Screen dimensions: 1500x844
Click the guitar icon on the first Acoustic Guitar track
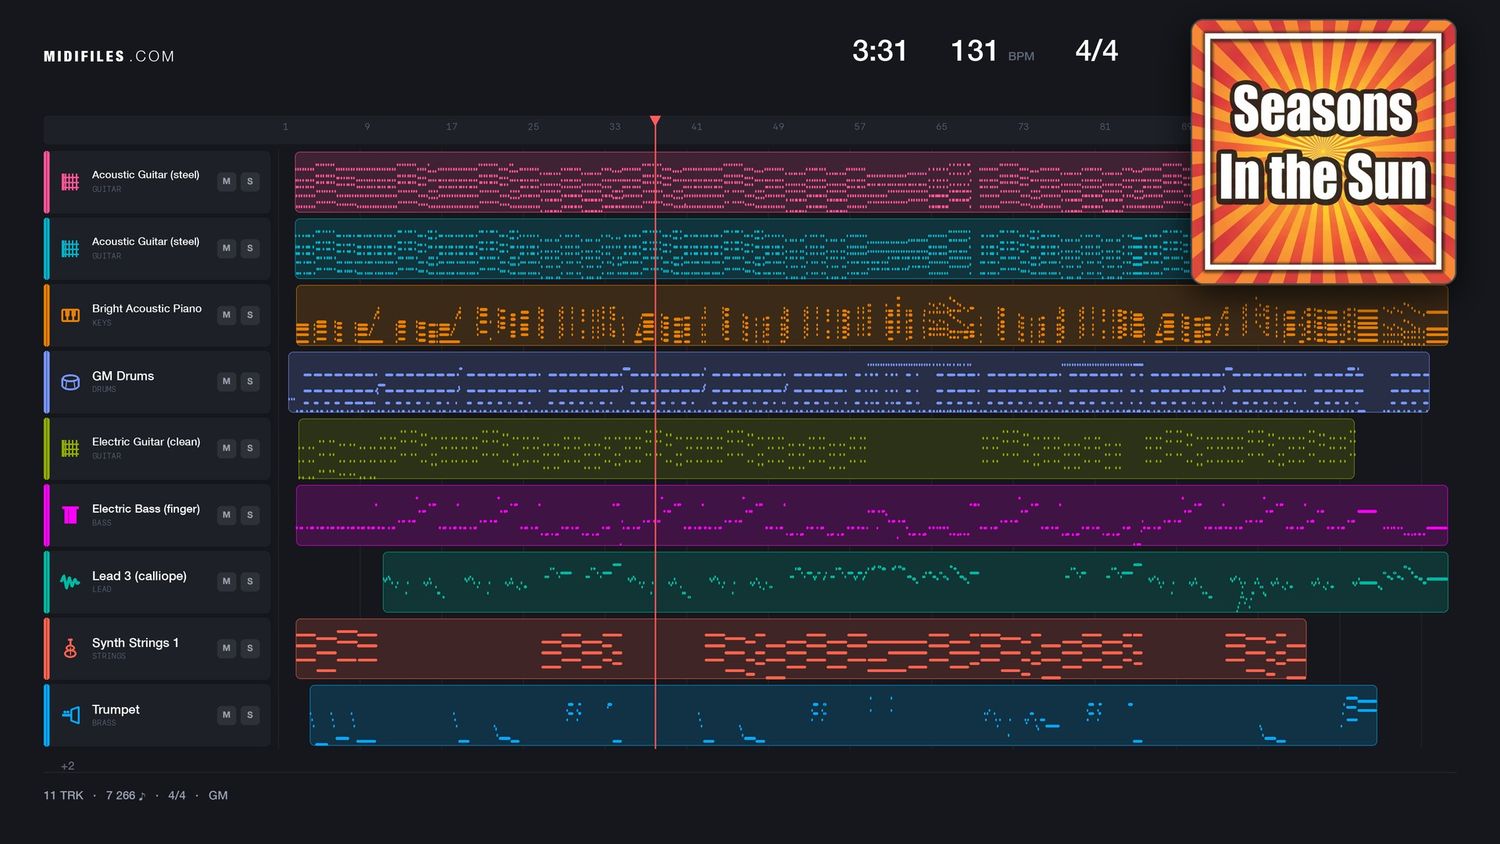70,182
